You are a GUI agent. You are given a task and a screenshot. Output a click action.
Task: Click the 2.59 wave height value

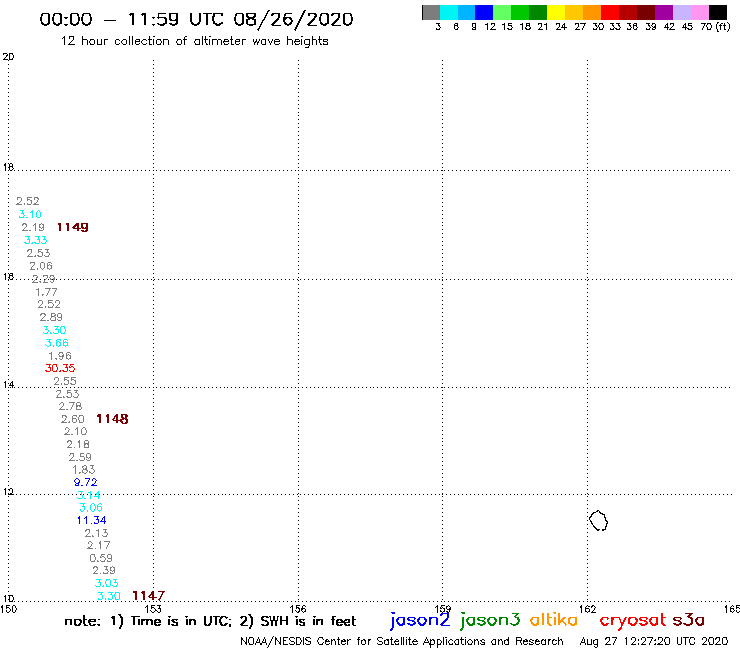tap(80, 457)
